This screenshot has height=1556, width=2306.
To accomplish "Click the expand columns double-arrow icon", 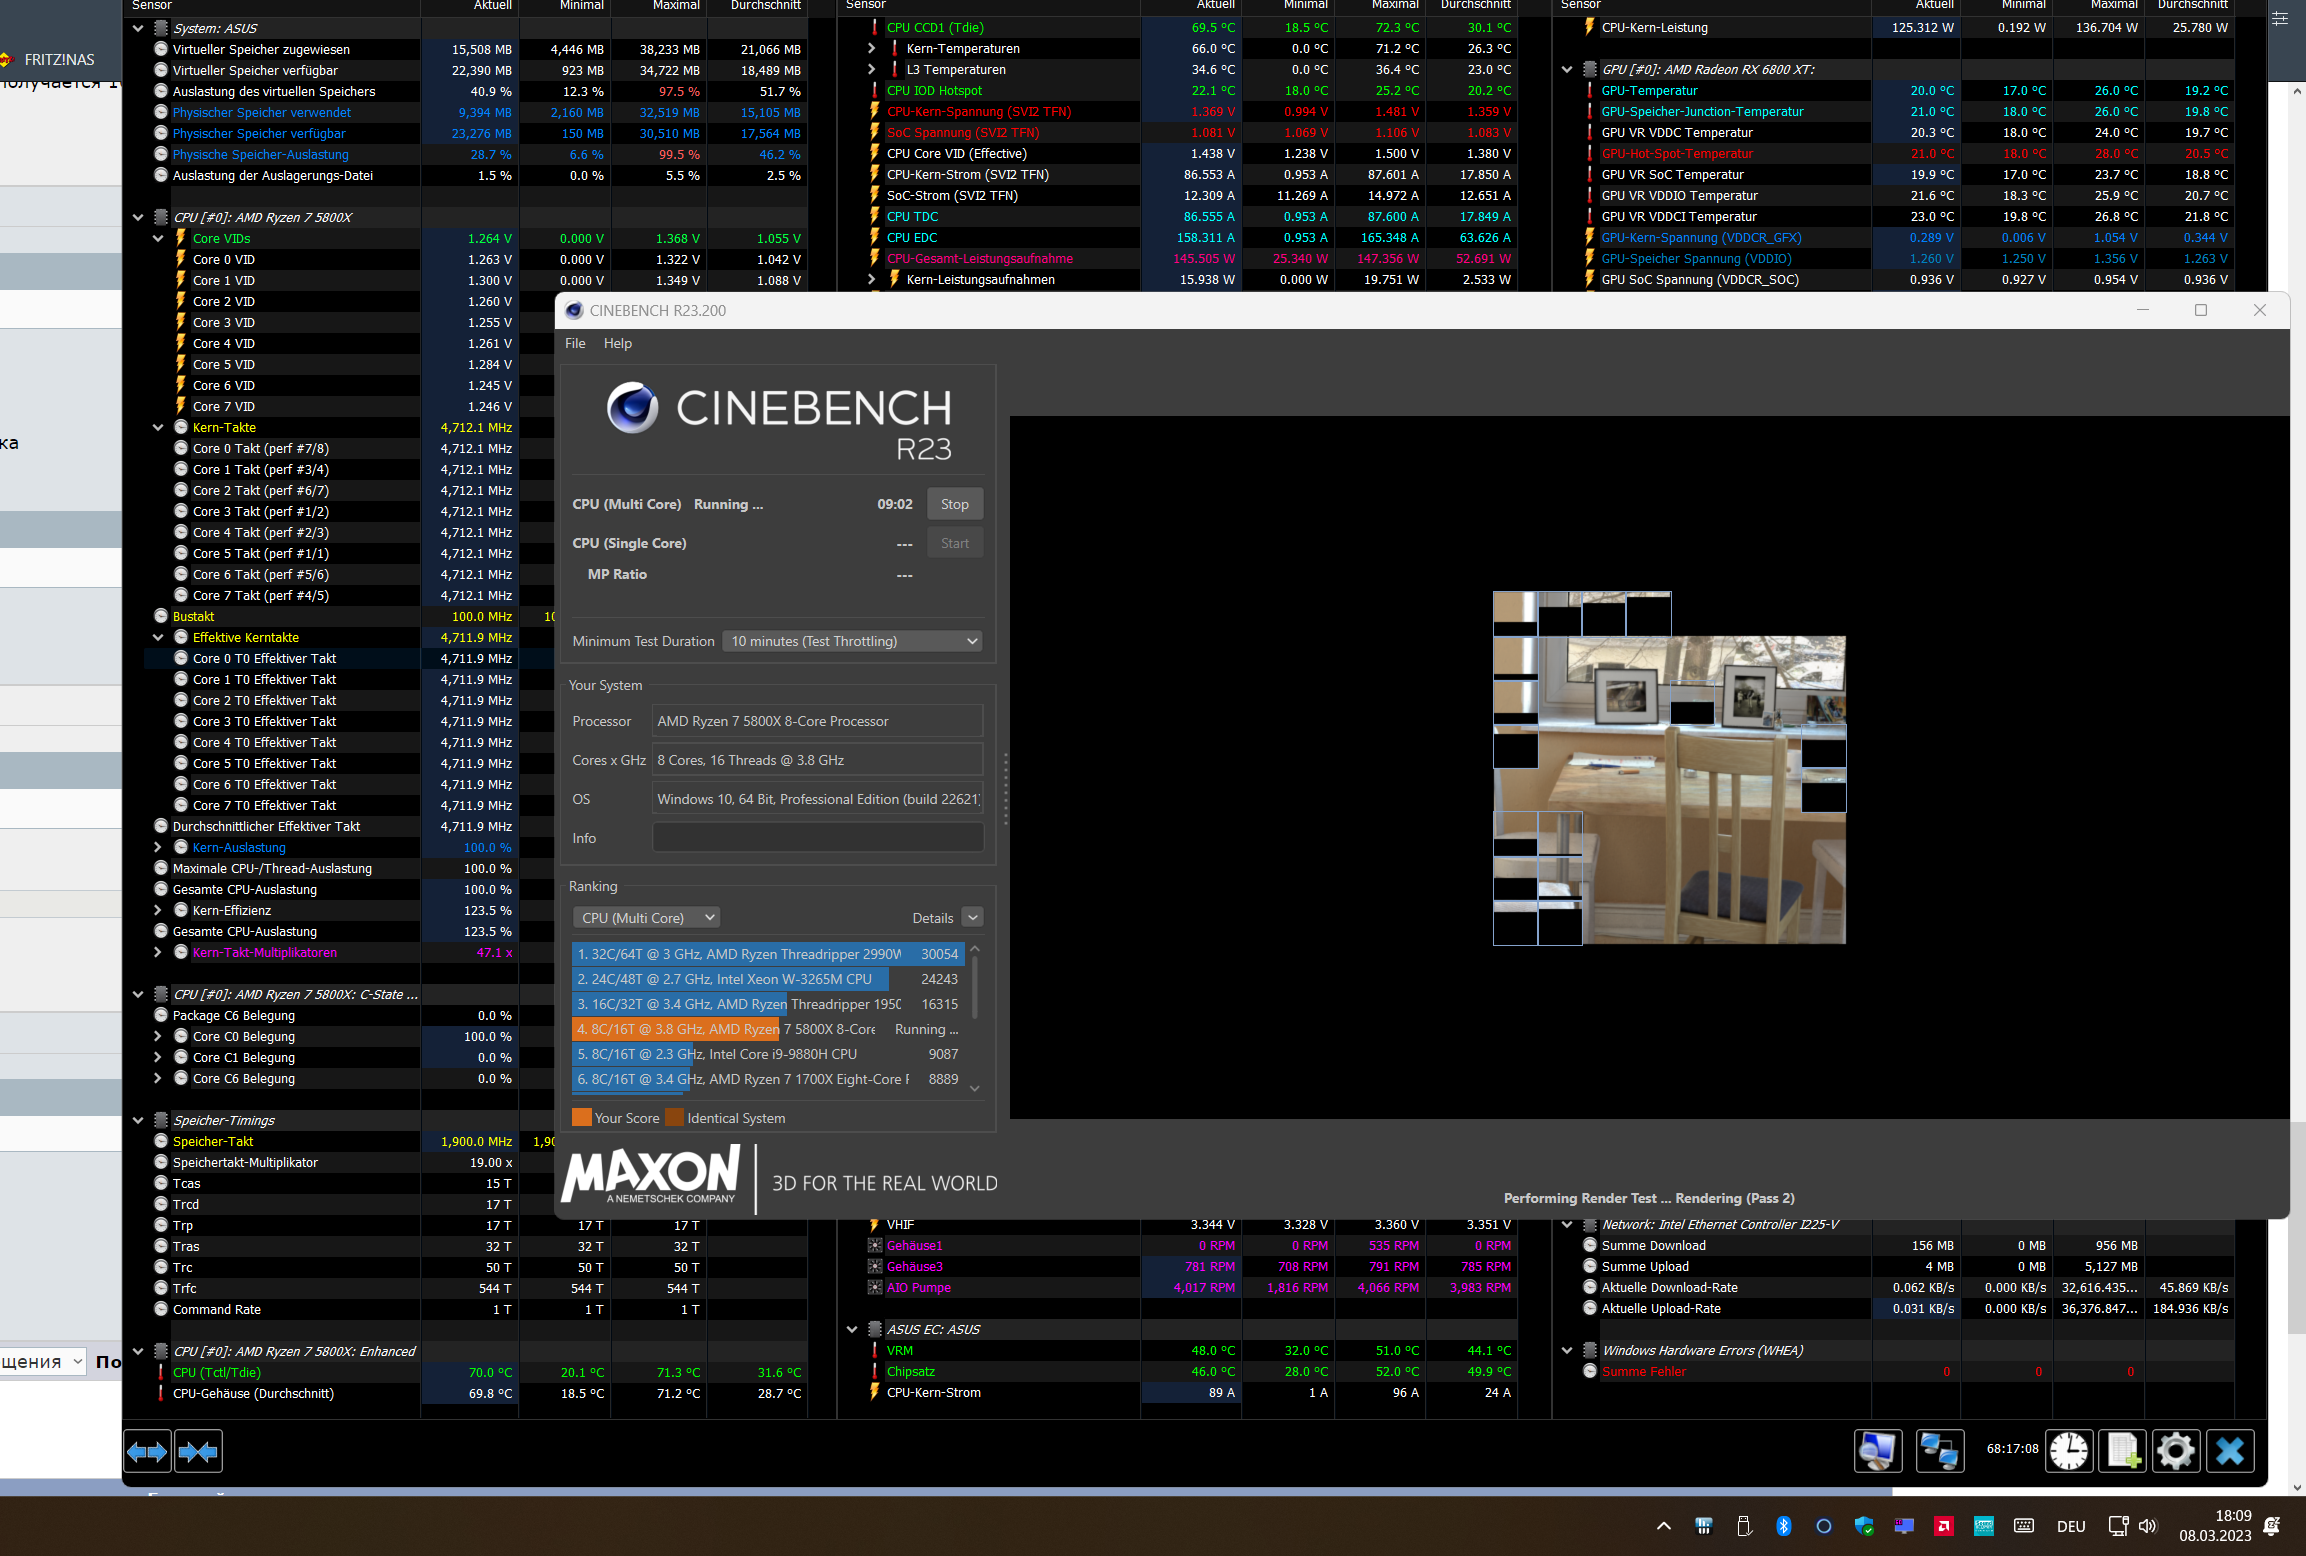I will (x=147, y=1451).
